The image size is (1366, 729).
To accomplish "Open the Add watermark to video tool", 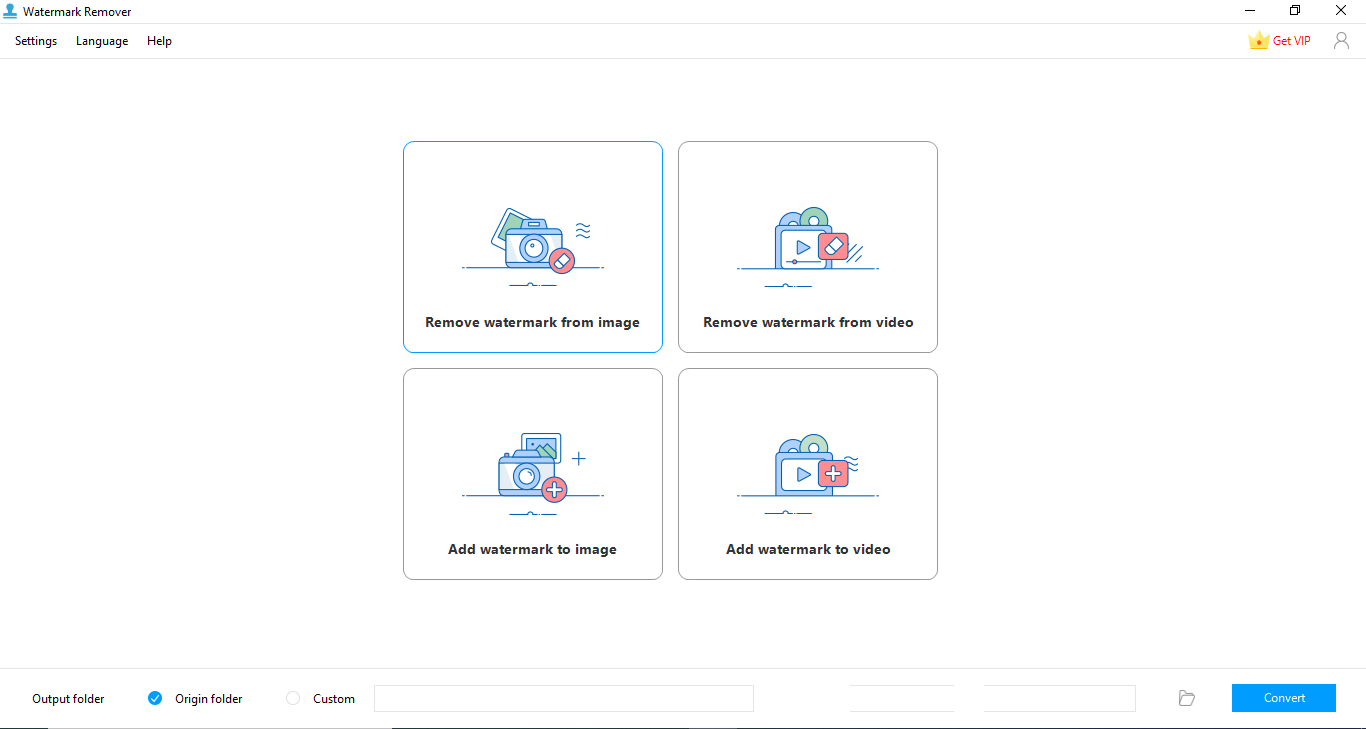I will click(x=807, y=473).
